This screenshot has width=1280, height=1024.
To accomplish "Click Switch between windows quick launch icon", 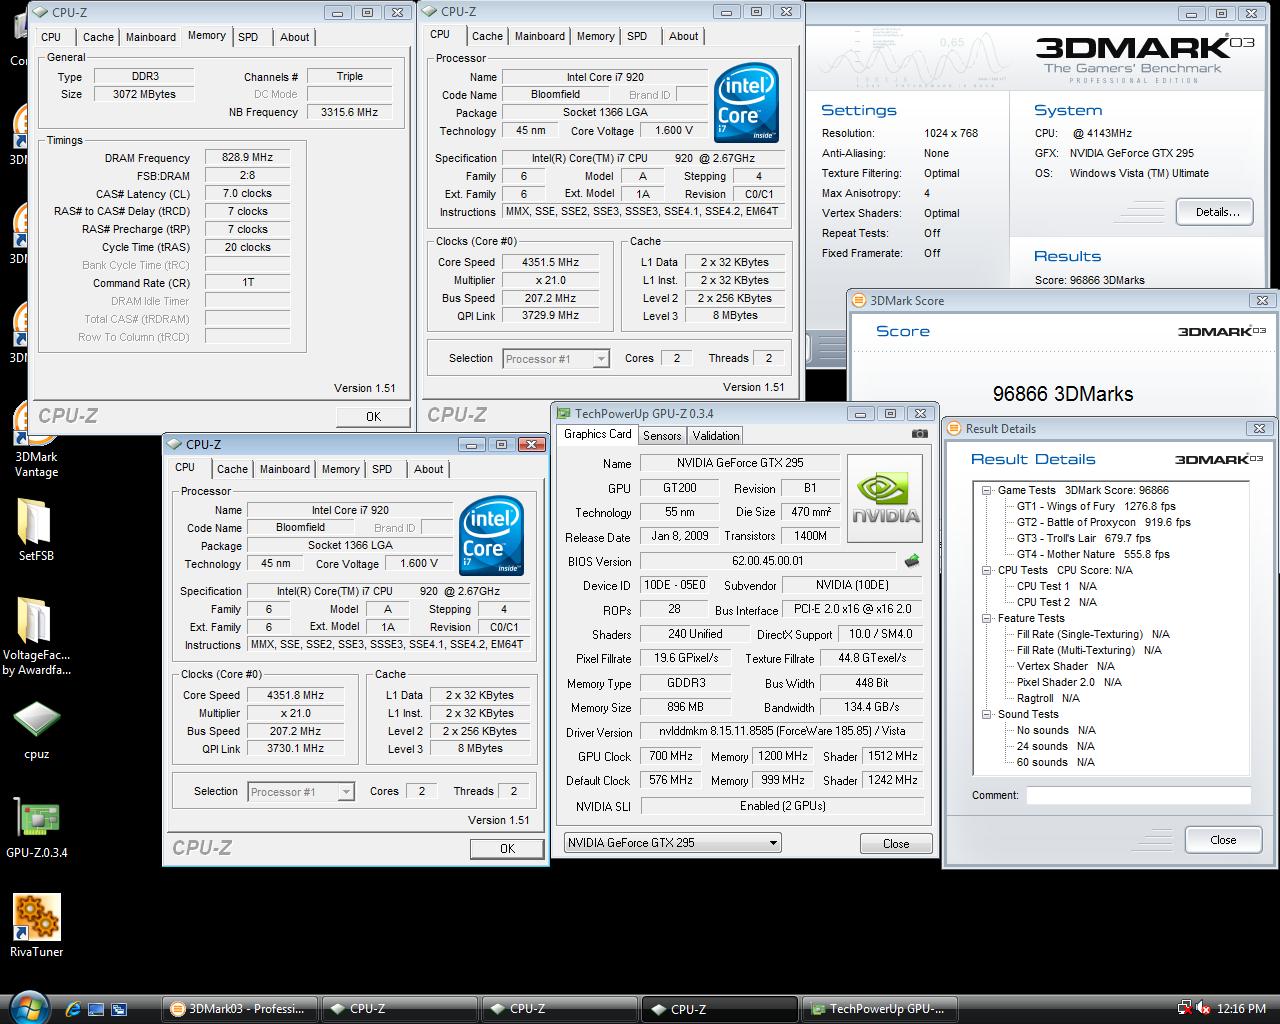I will click(119, 1008).
